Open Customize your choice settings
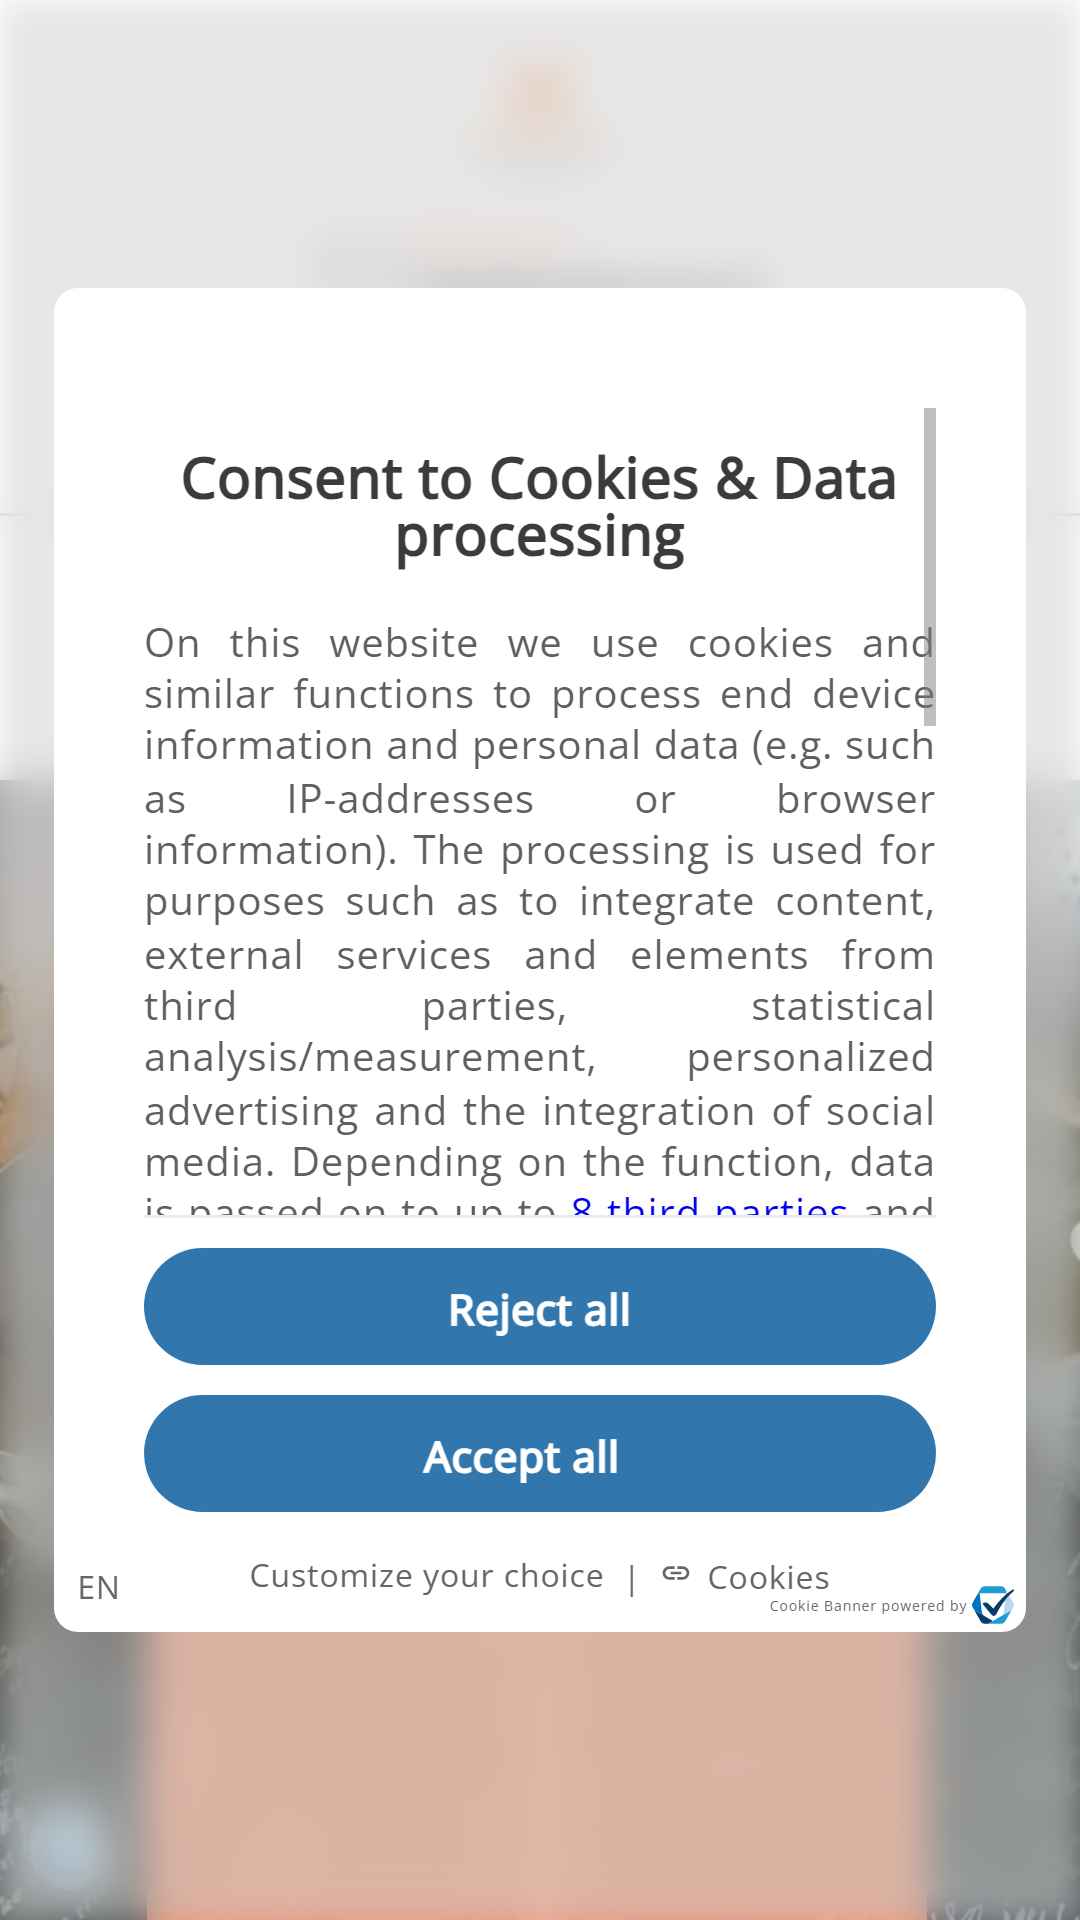Image resolution: width=1080 pixels, height=1920 pixels. (427, 1576)
